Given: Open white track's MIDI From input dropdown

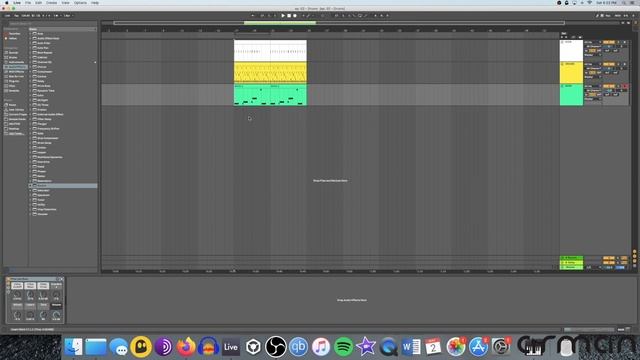Looking at the screenshot, I should coord(592,42).
